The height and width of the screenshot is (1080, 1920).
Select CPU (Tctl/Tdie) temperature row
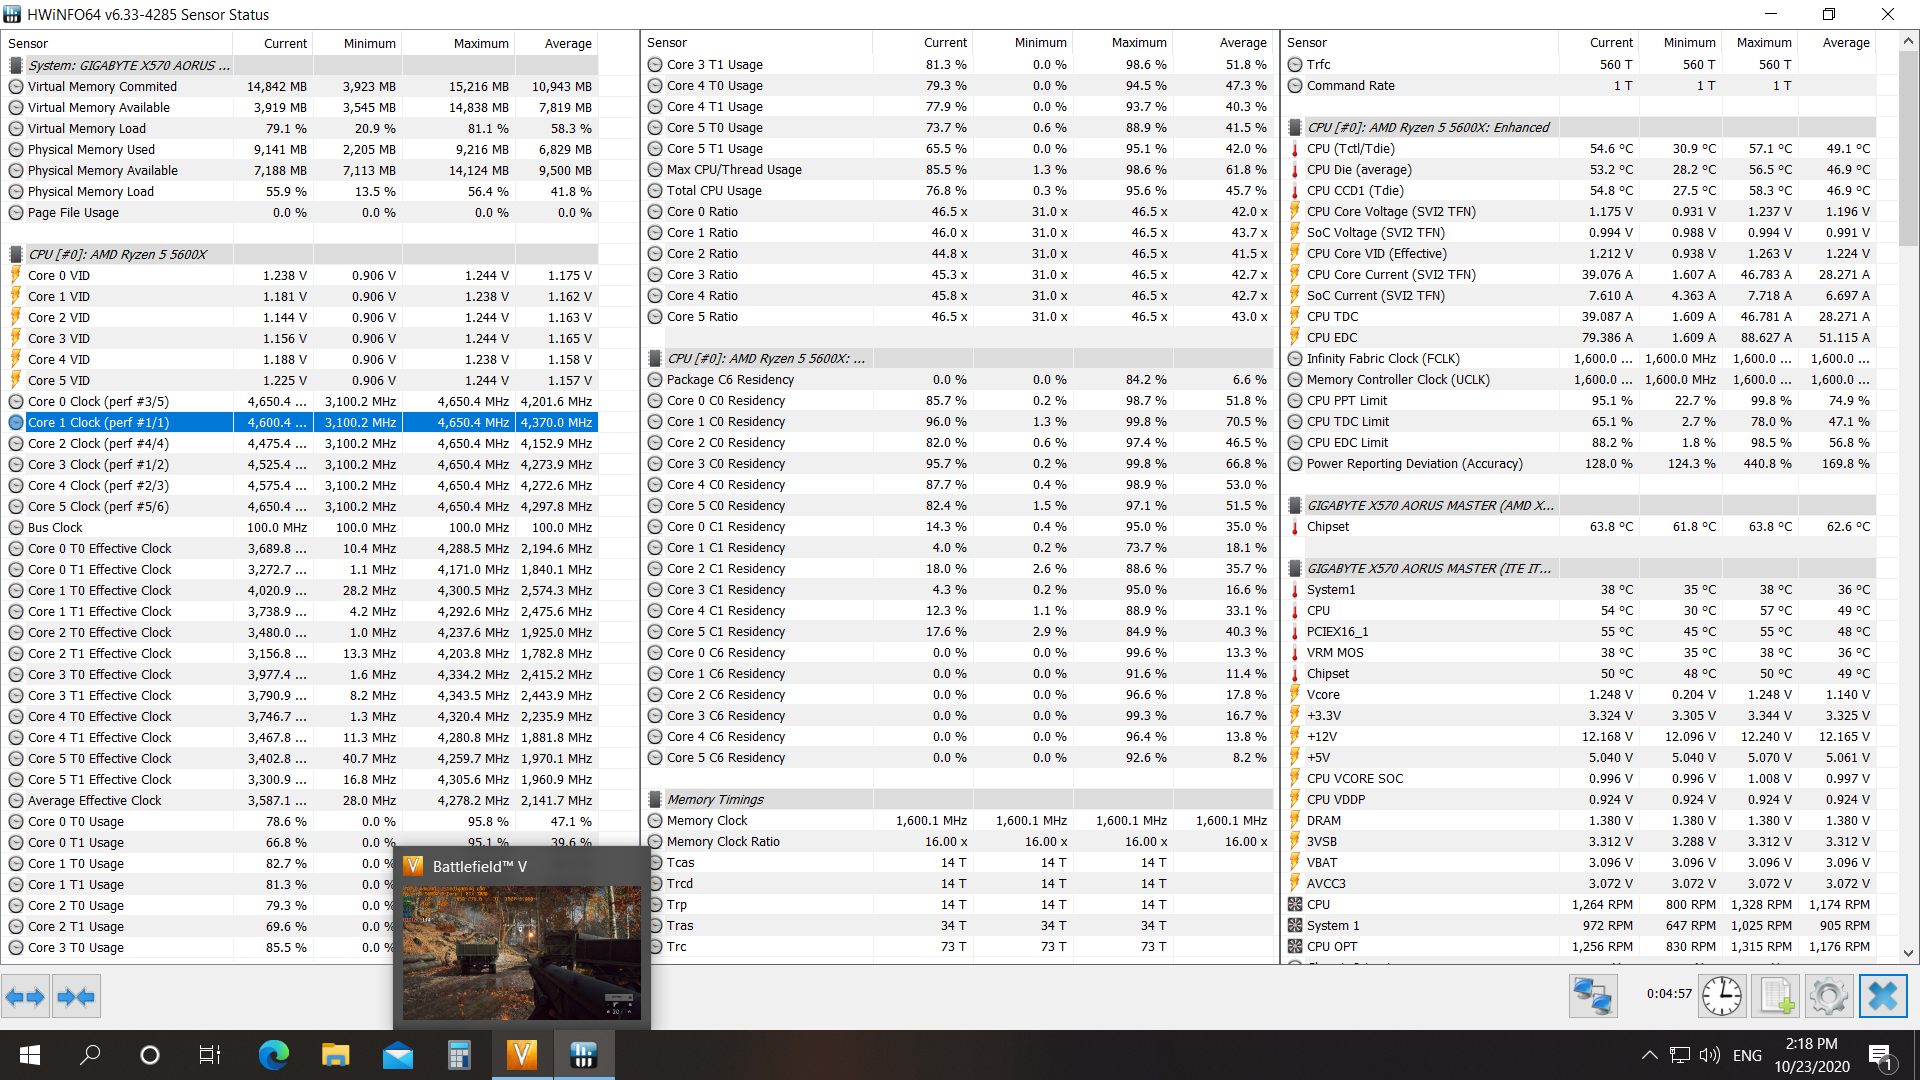tap(1580, 148)
